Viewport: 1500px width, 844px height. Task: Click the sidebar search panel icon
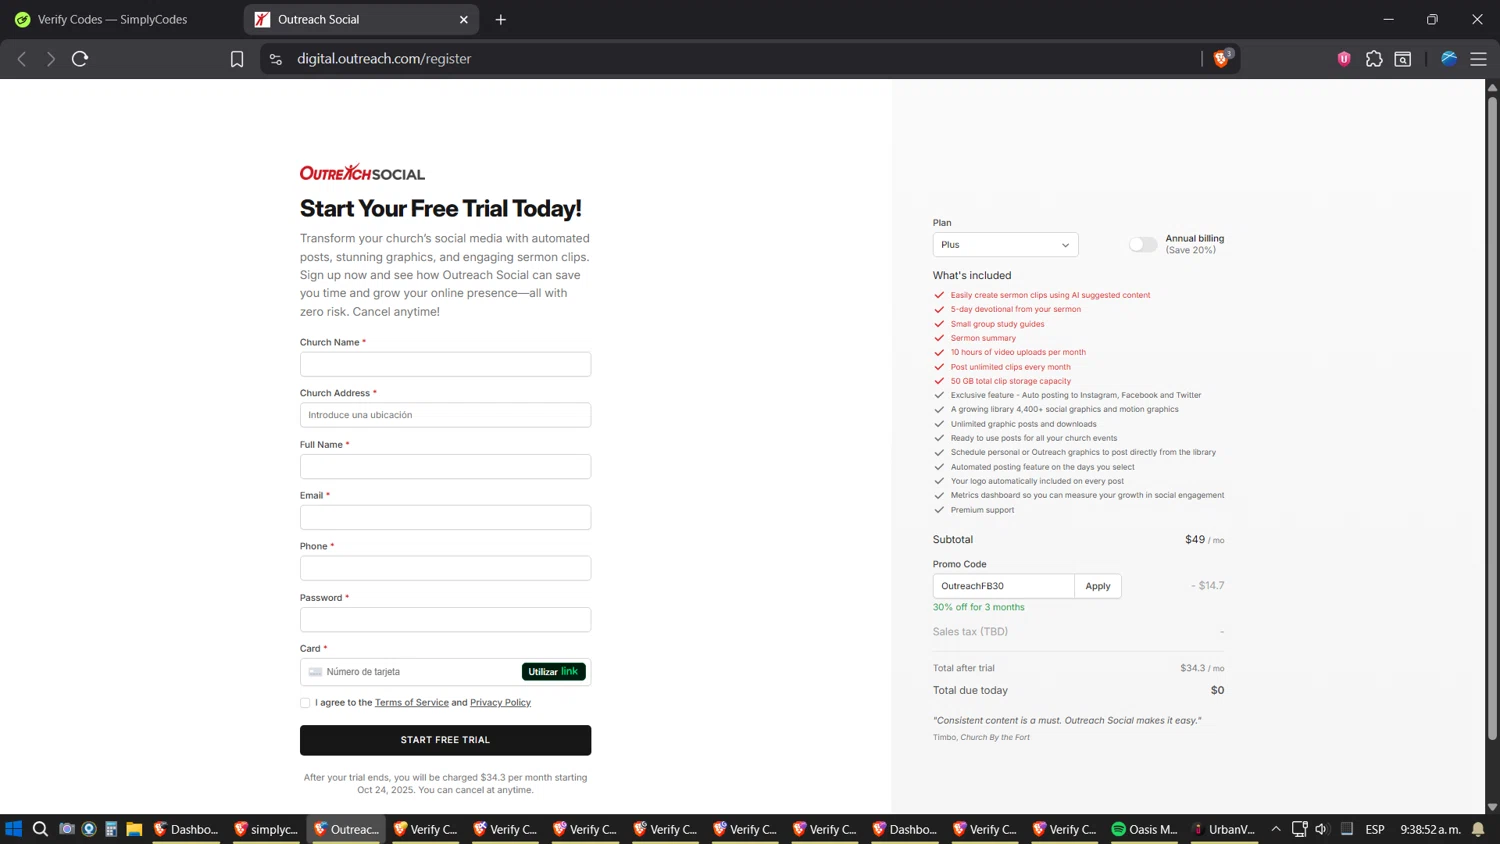[1403, 59]
